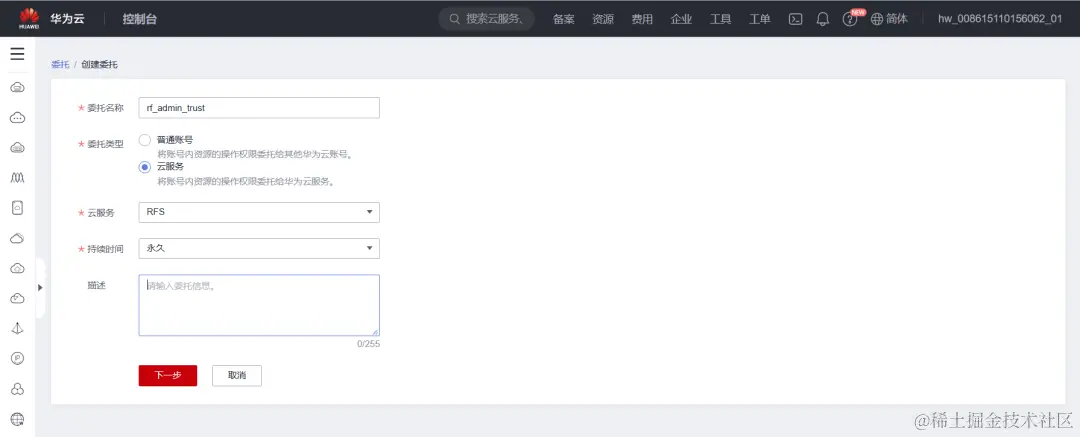Open the cloud-with-house sidebar icon
Viewport: 1080px width, 437px height.
[18, 268]
